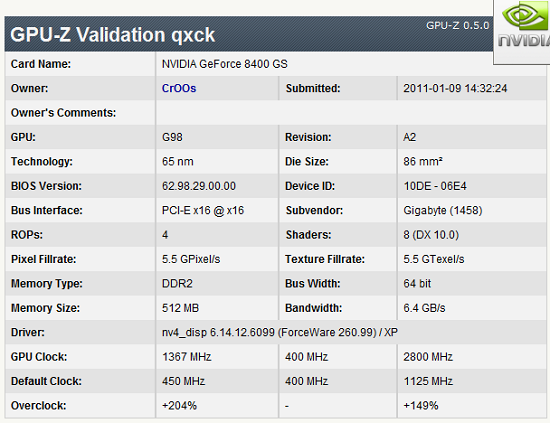Click the BIOS version 62.98.29.00.00
The image size is (550, 423).
point(199,186)
